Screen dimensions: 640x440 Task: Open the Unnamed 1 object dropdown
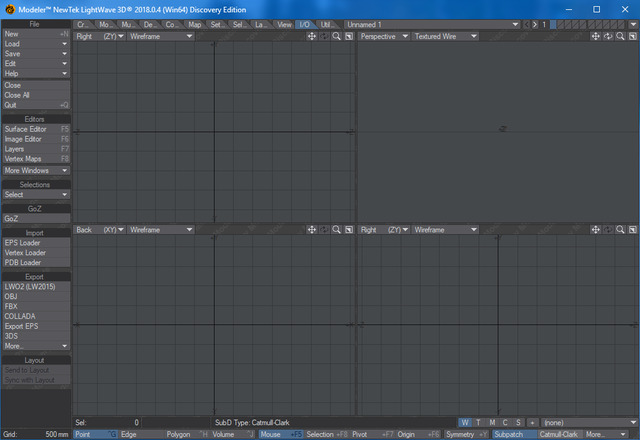click(x=430, y=23)
